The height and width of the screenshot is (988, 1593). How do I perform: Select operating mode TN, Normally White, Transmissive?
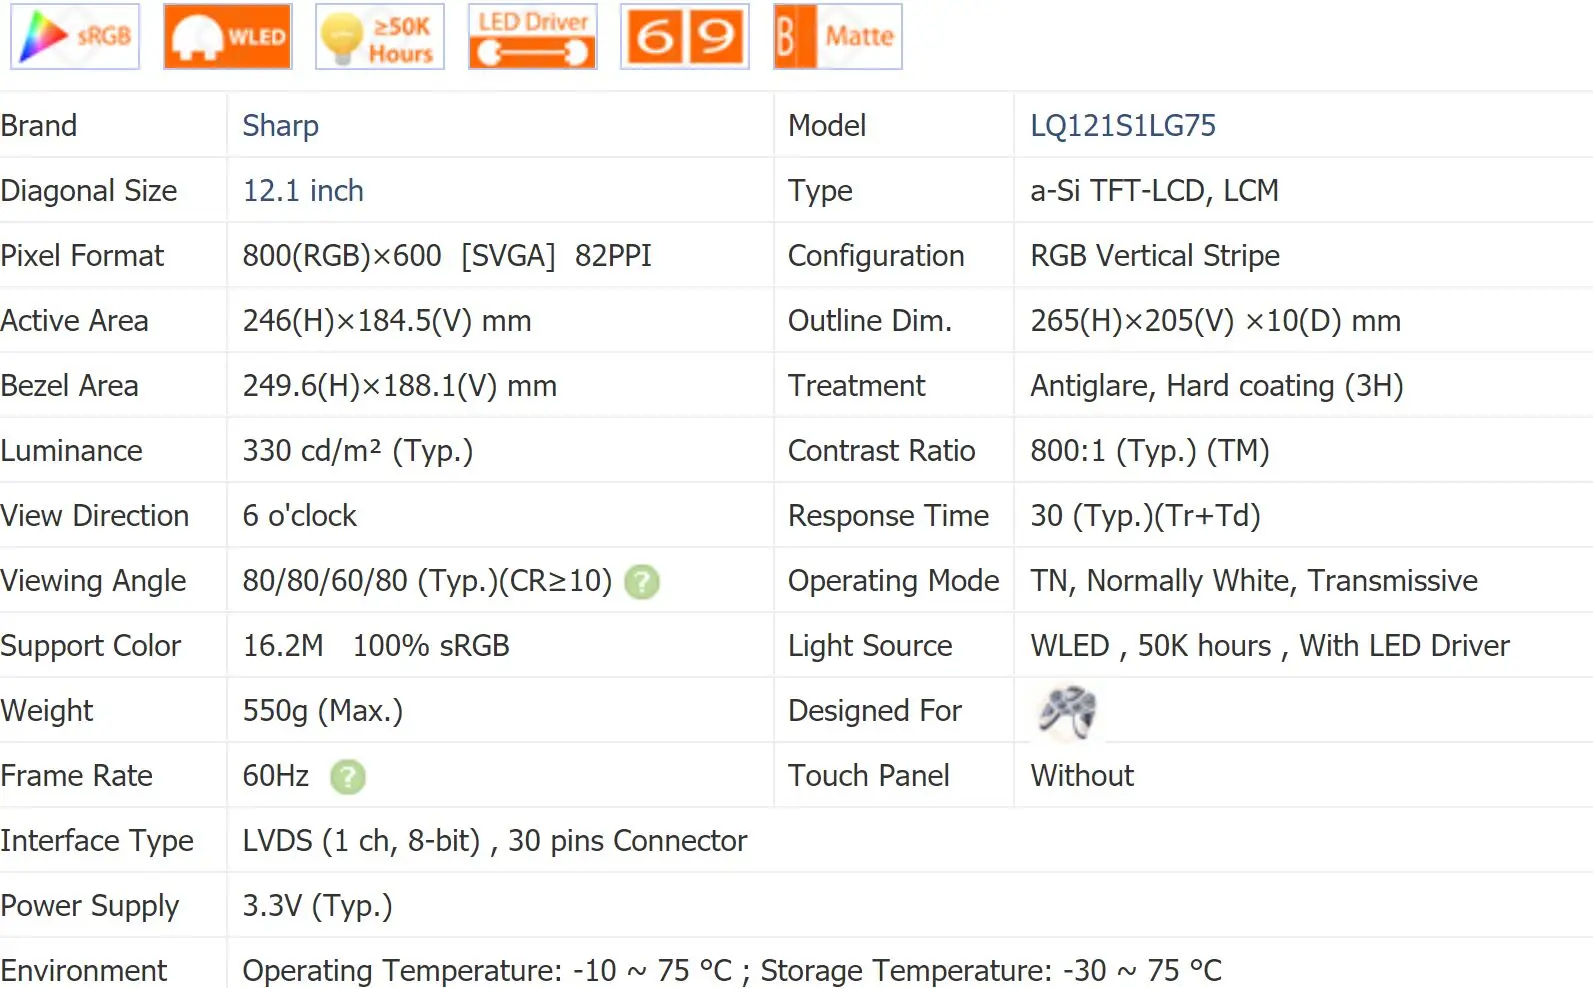pos(1254,581)
